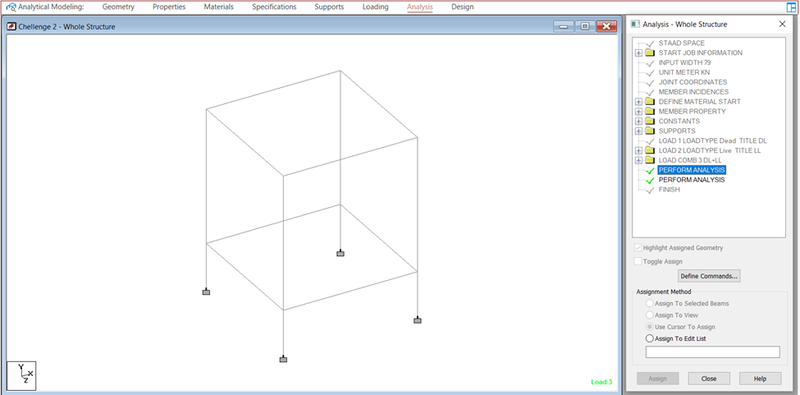Open the Properties tab

[x=169, y=7]
